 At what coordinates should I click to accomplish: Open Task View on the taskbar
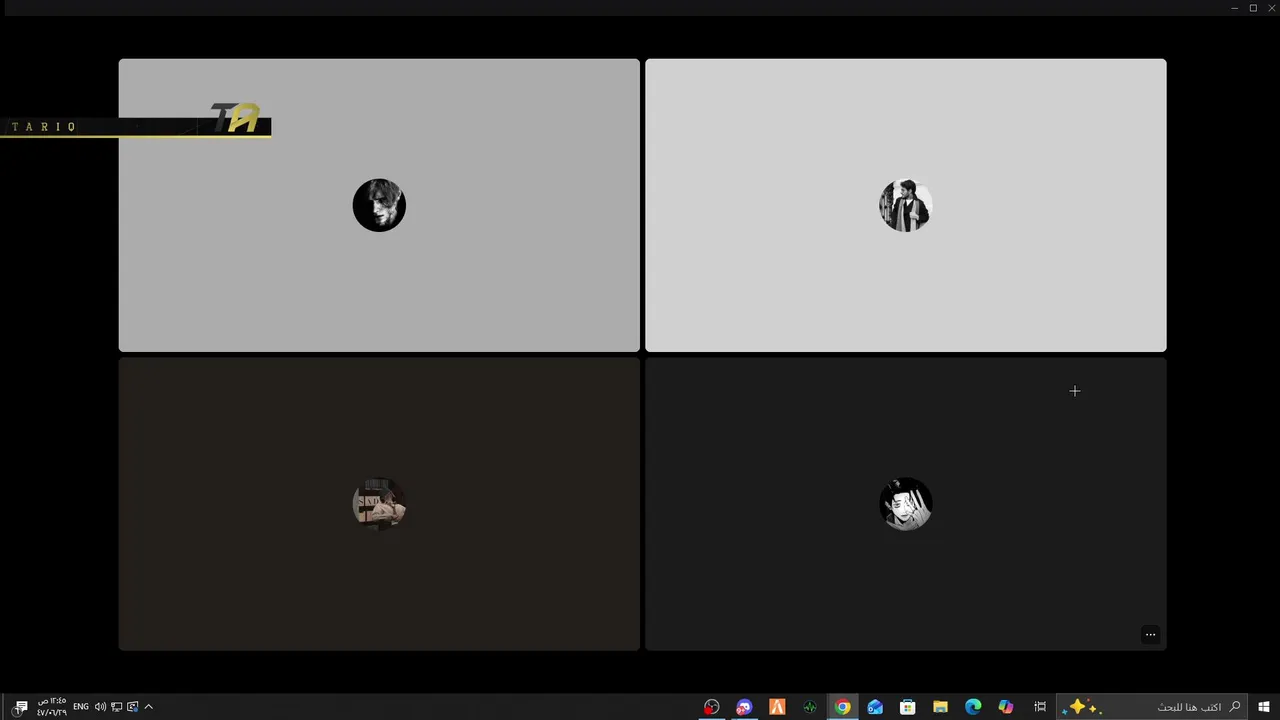tap(1040, 707)
